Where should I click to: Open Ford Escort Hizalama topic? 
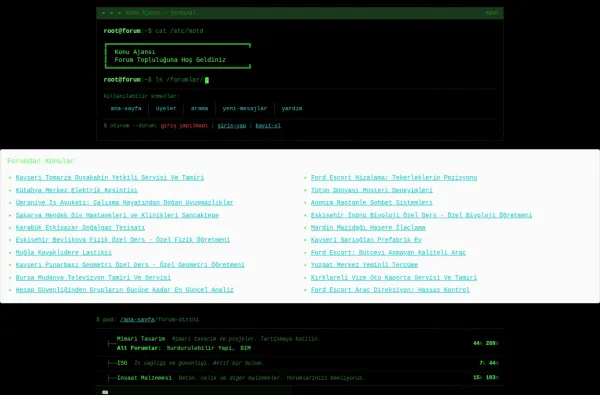coord(394,178)
